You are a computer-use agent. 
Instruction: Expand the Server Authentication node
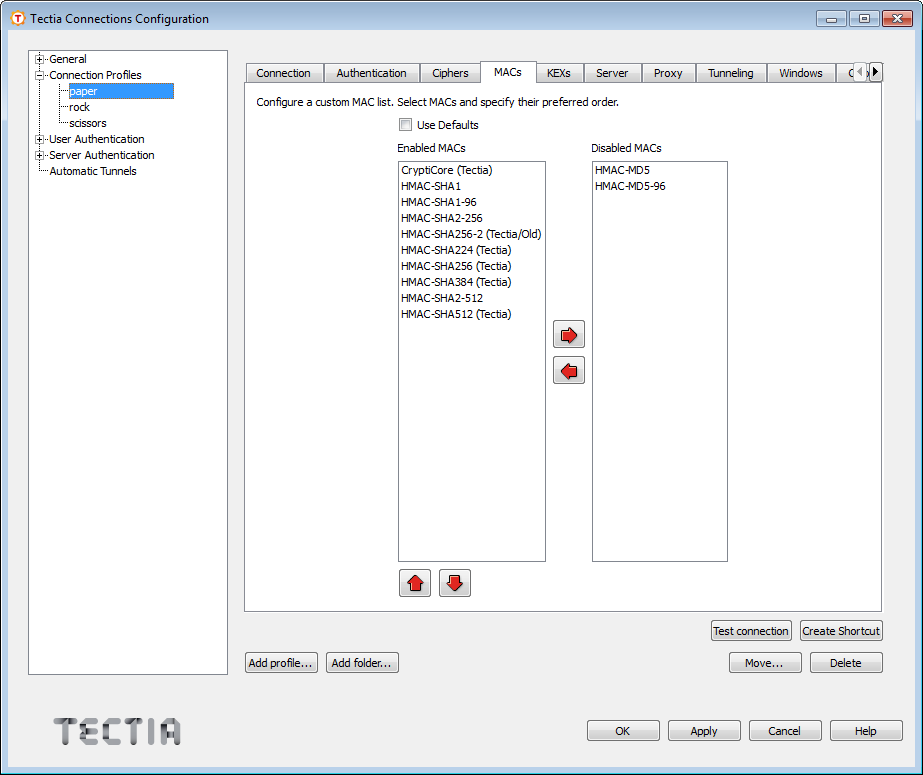point(39,155)
